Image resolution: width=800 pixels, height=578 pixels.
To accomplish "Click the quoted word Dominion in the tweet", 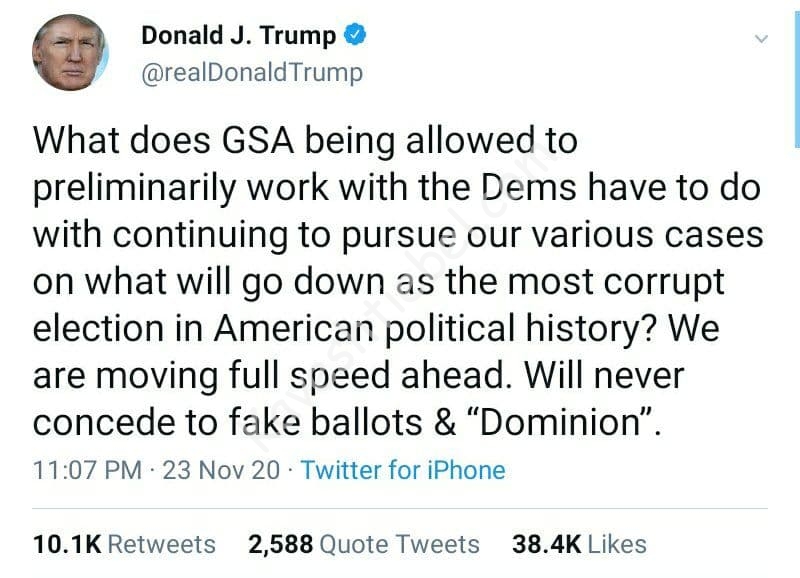I will [559, 421].
